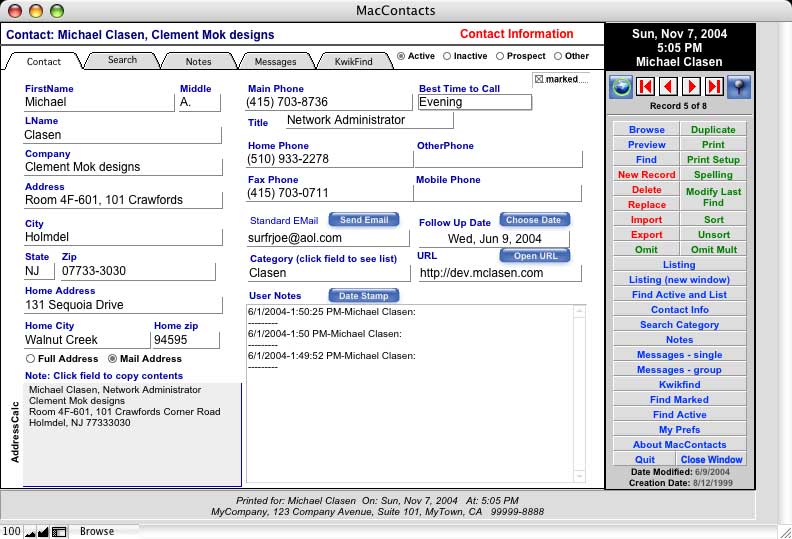Click the New Record button
Screen dimensions: 792x539
point(646,174)
